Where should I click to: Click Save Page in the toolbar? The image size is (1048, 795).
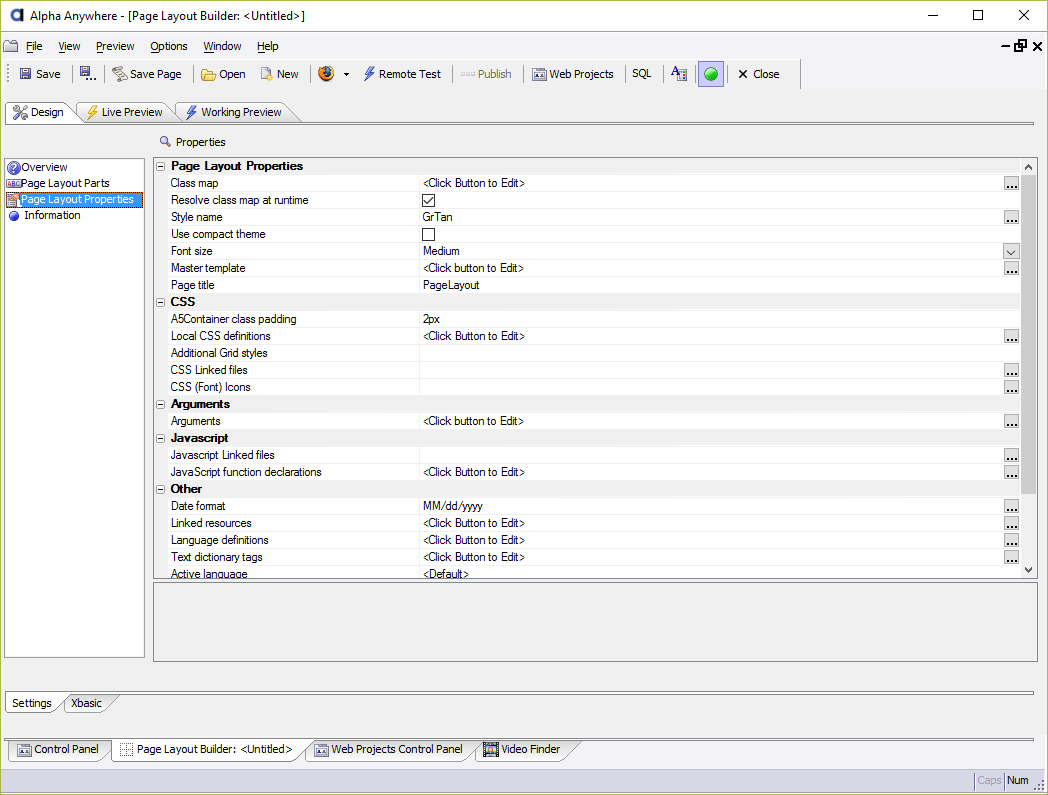coord(147,74)
